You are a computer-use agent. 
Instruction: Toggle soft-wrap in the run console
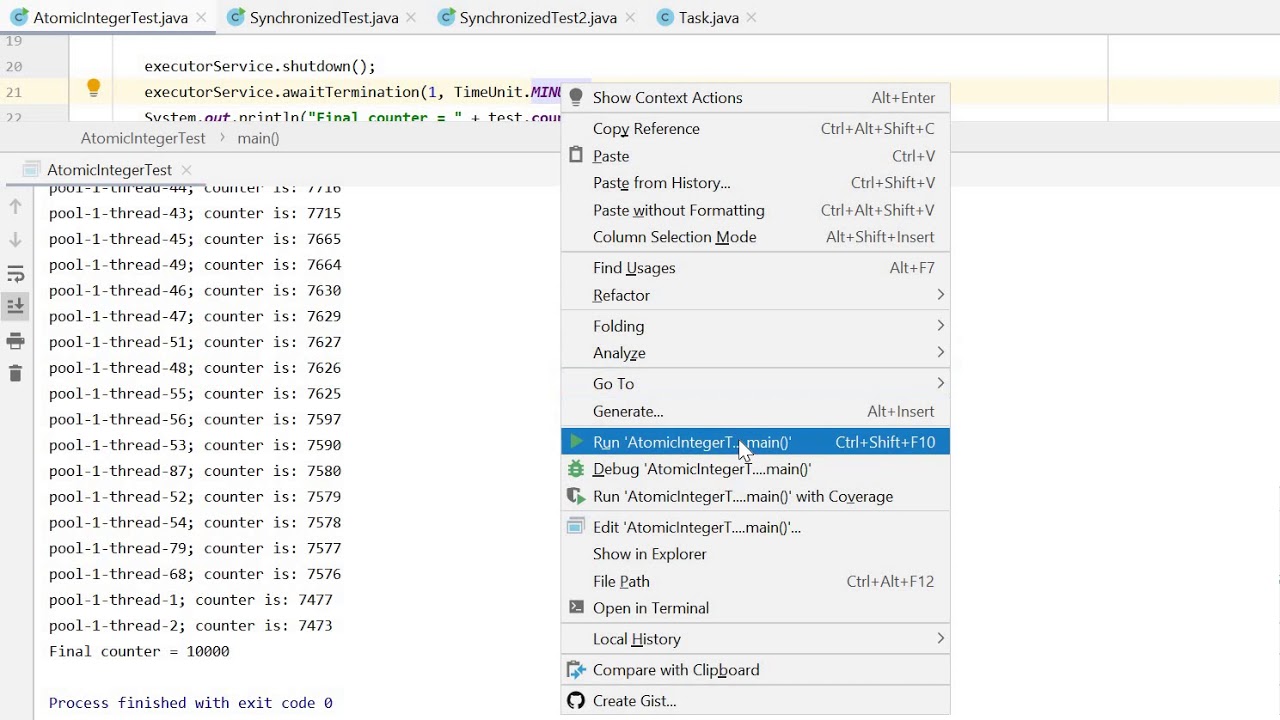click(15, 274)
